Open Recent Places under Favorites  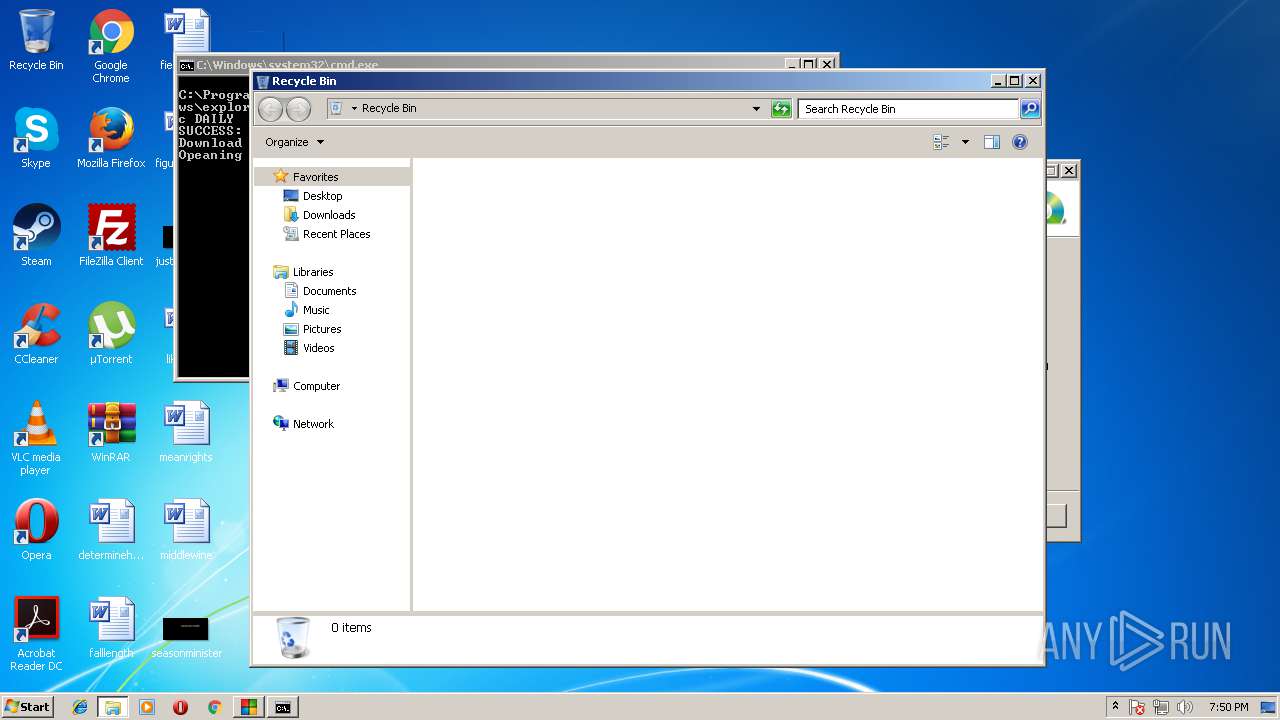coord(336,234)
